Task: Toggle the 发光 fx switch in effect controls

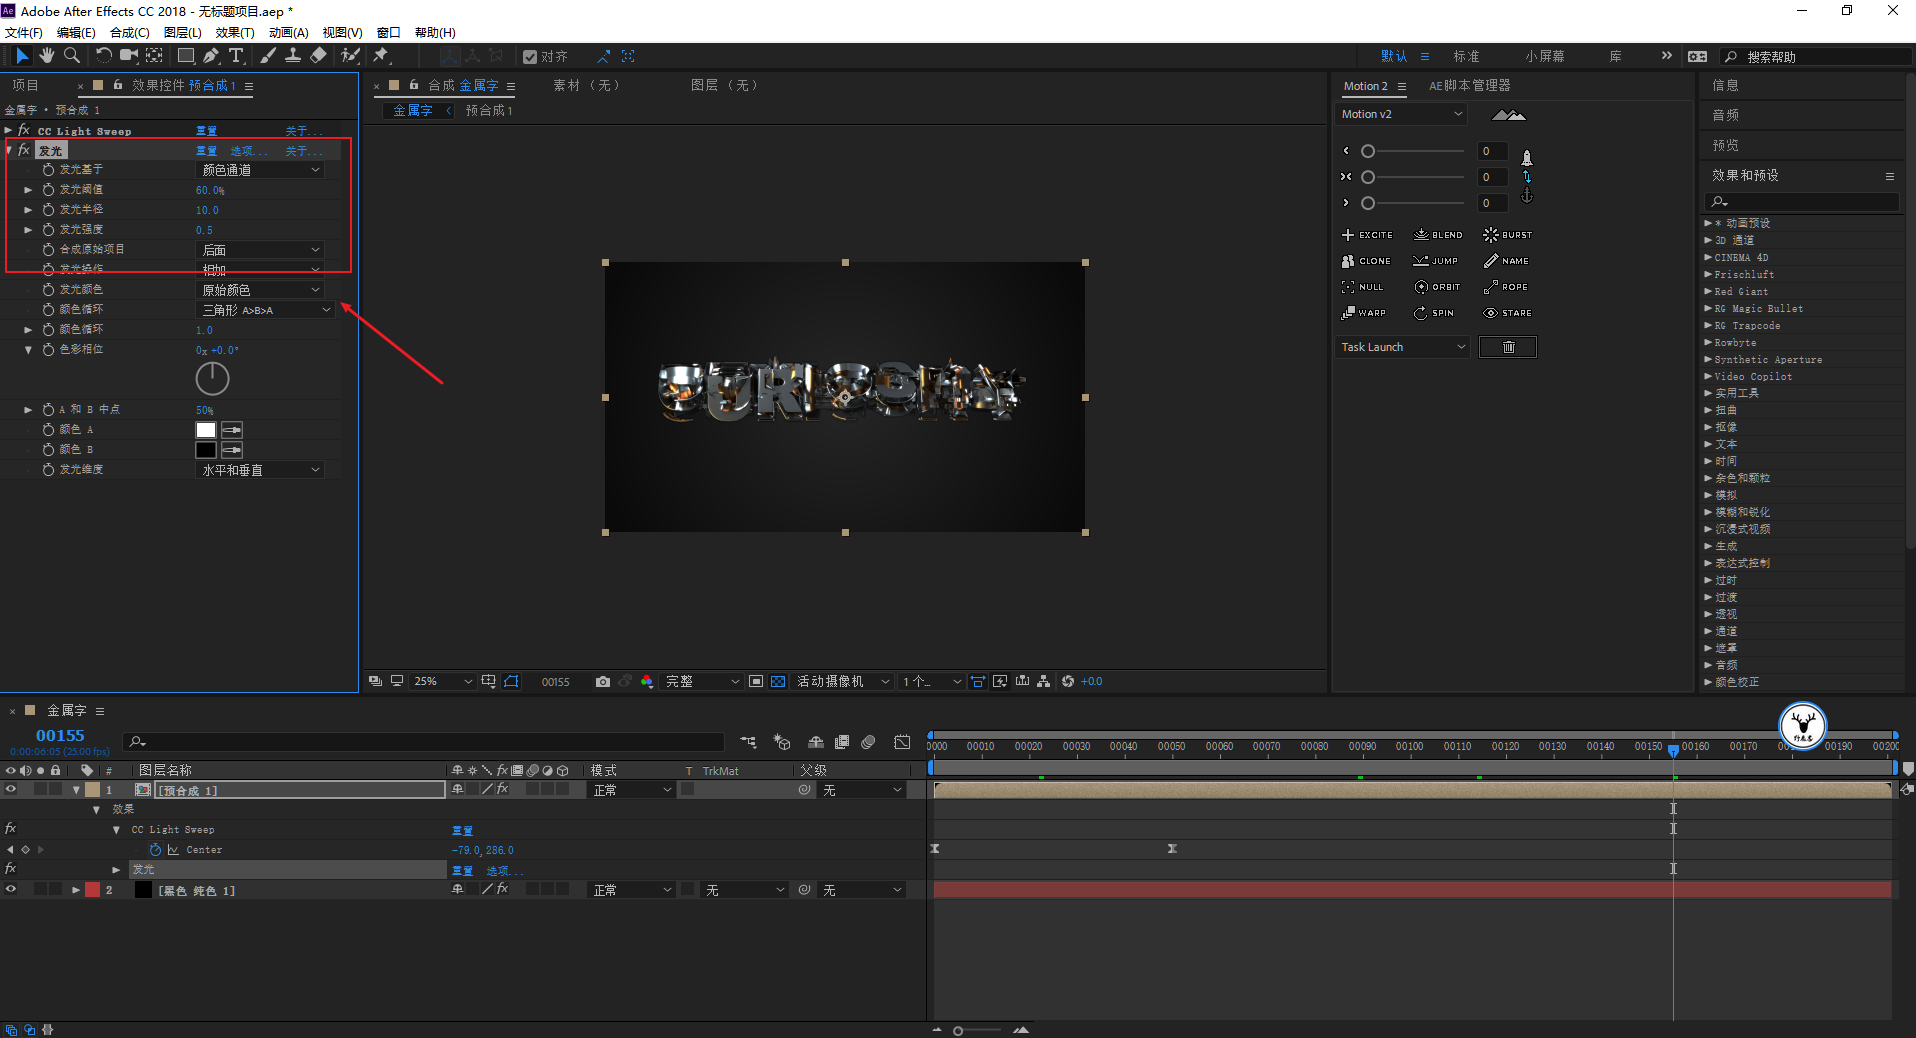Action: click(x=24, y=150)
